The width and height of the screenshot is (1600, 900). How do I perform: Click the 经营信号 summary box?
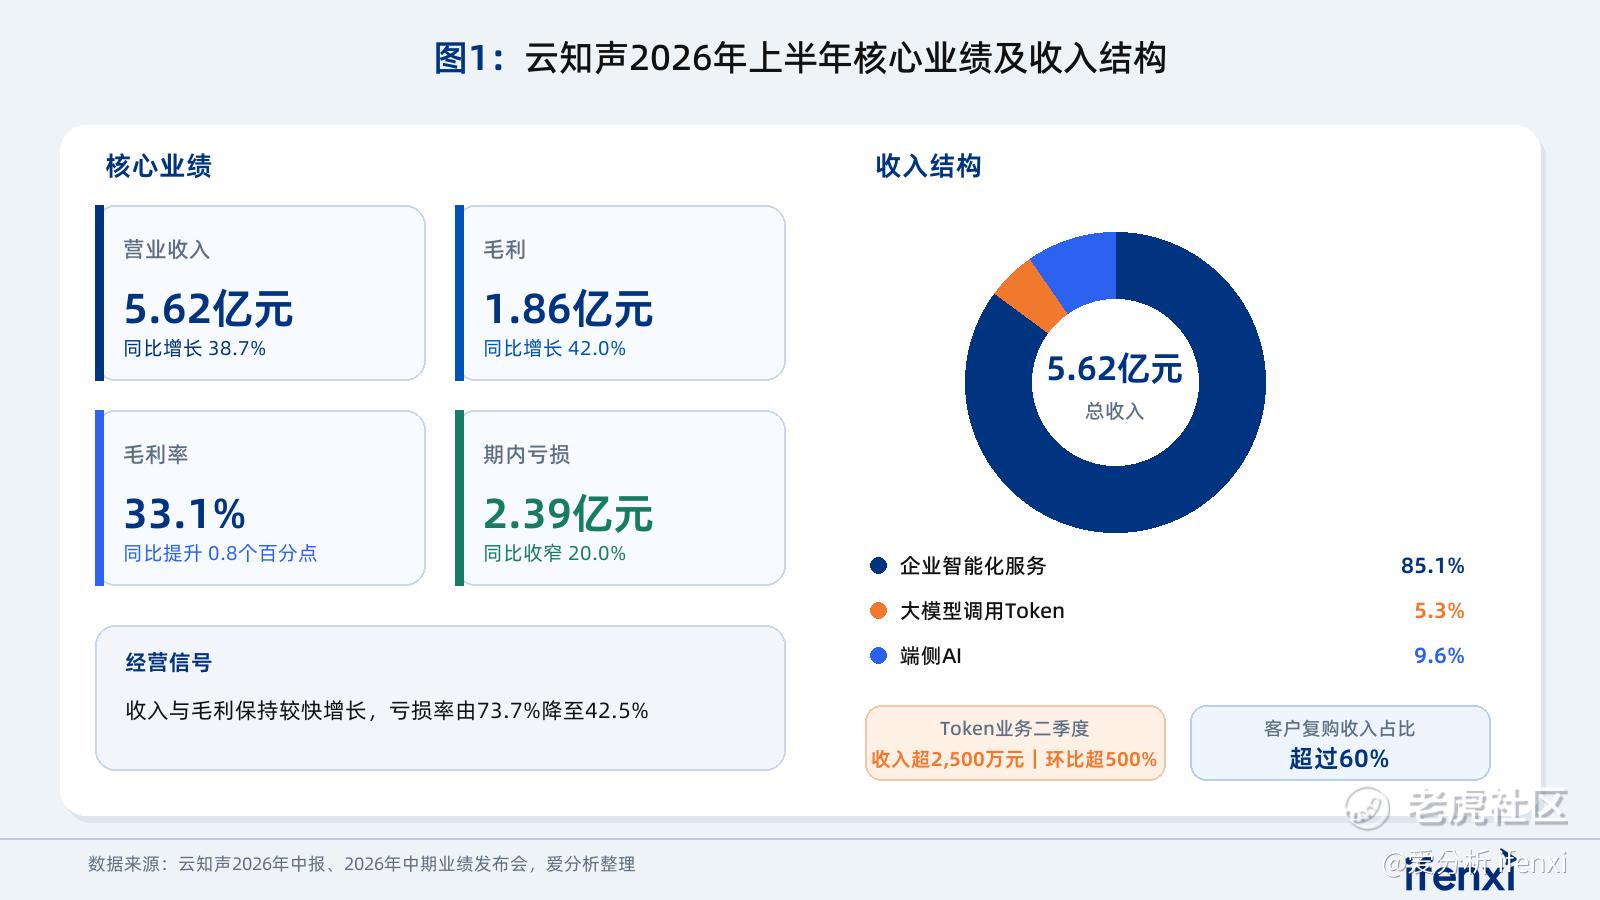click(440, 698)
